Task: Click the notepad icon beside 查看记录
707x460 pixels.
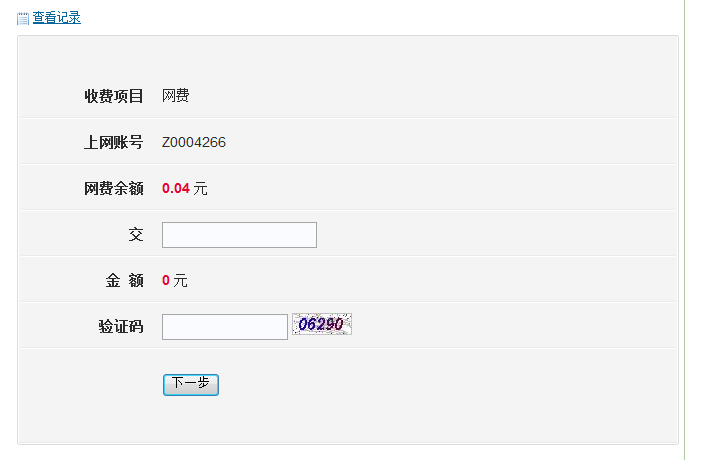Action: [x=23, y=18]
